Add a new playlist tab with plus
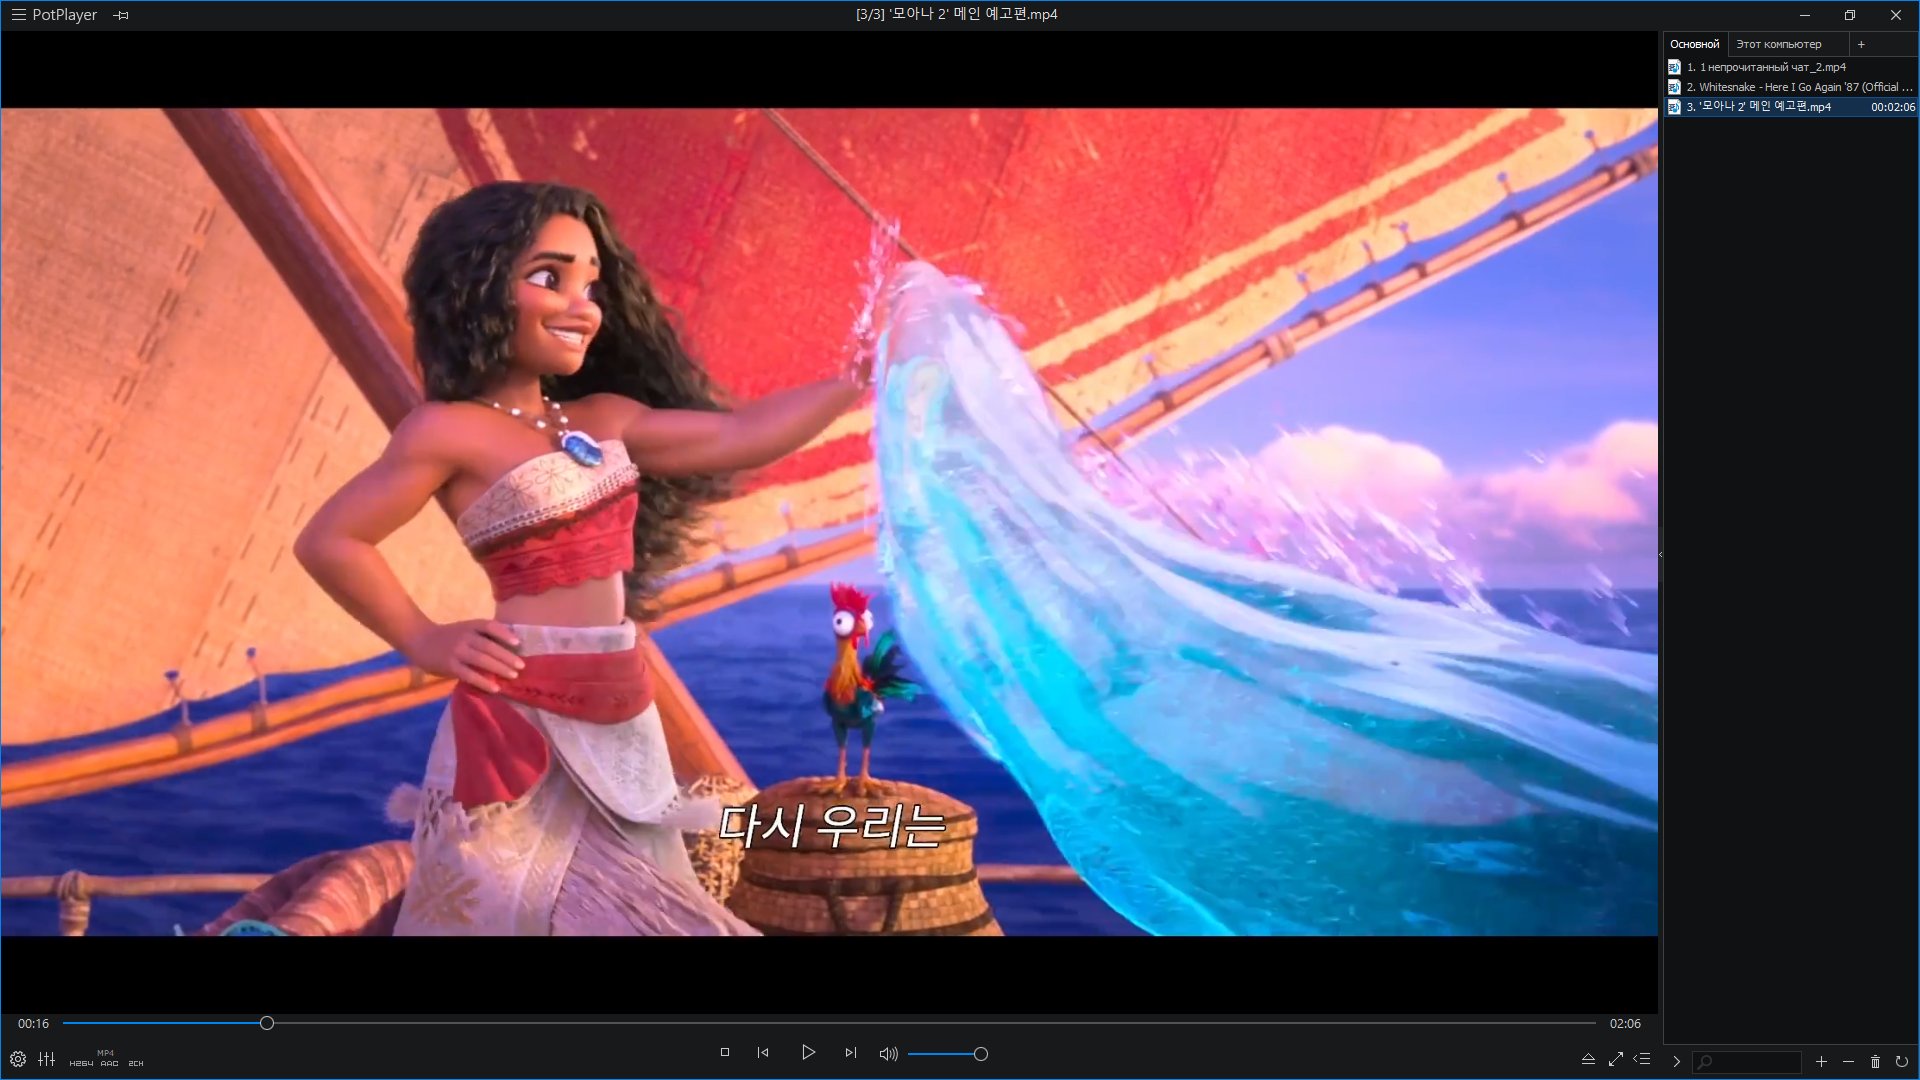 (1861, 44)
